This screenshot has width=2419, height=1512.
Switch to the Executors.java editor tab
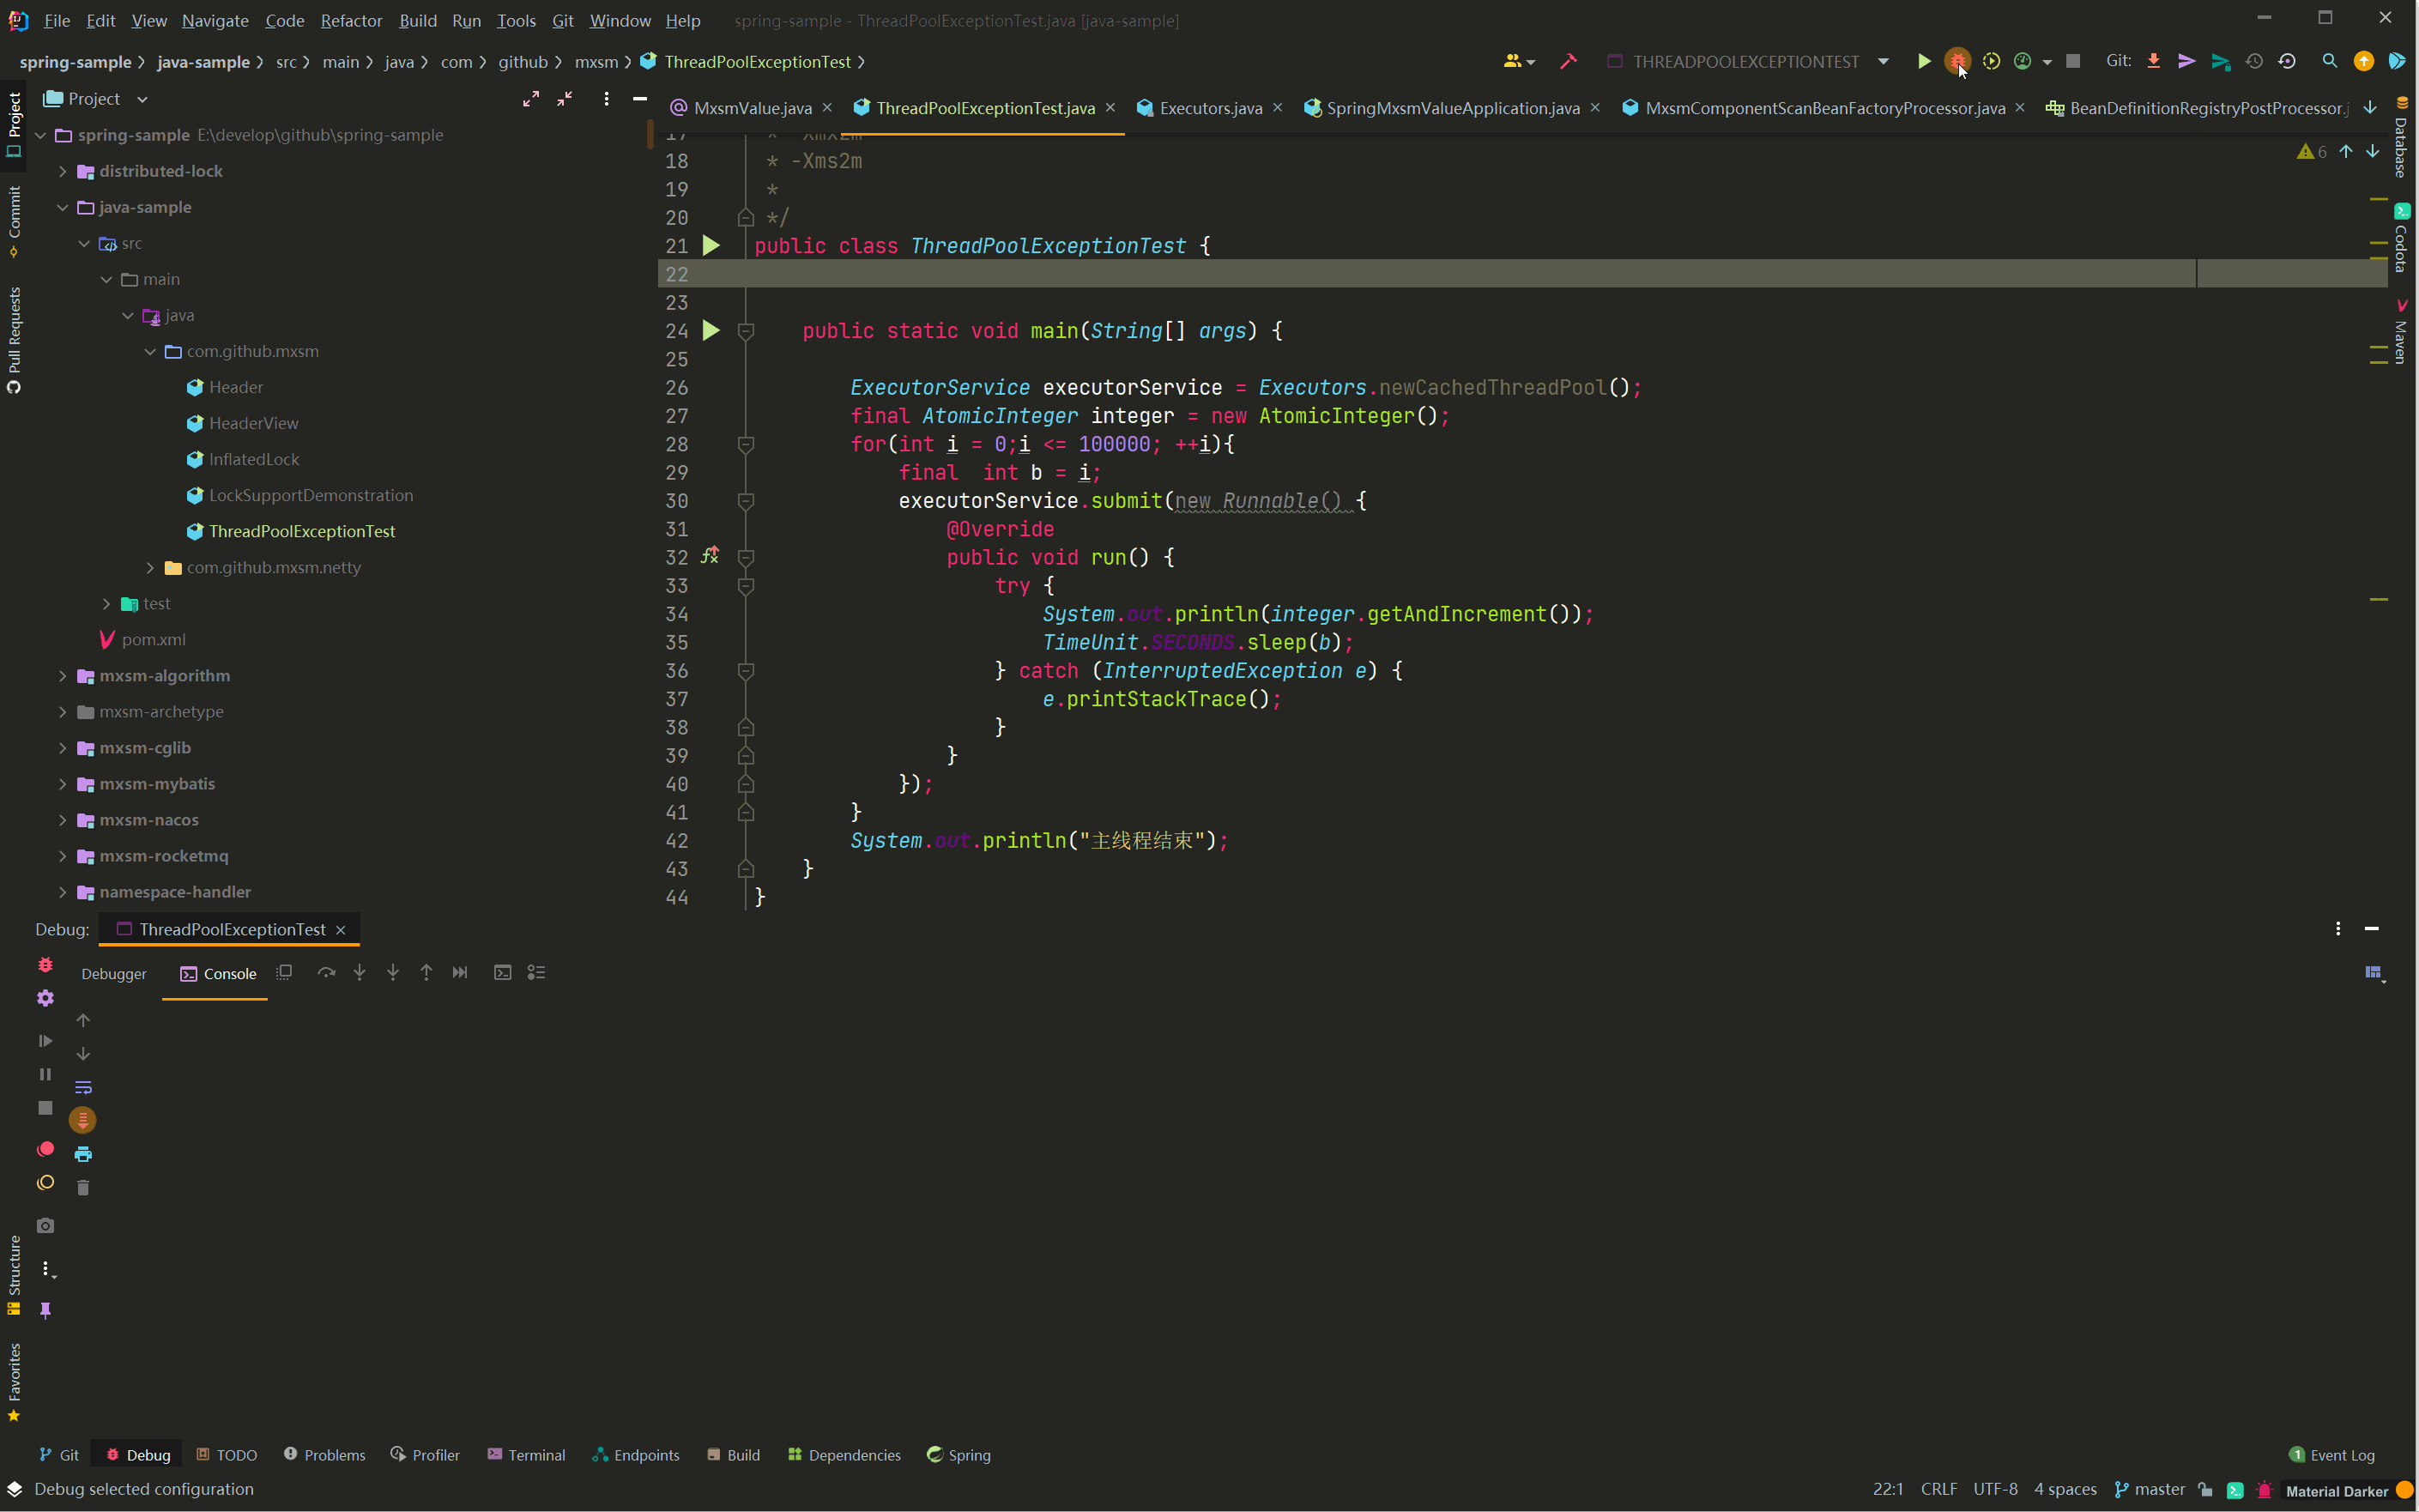(1209, 108)
